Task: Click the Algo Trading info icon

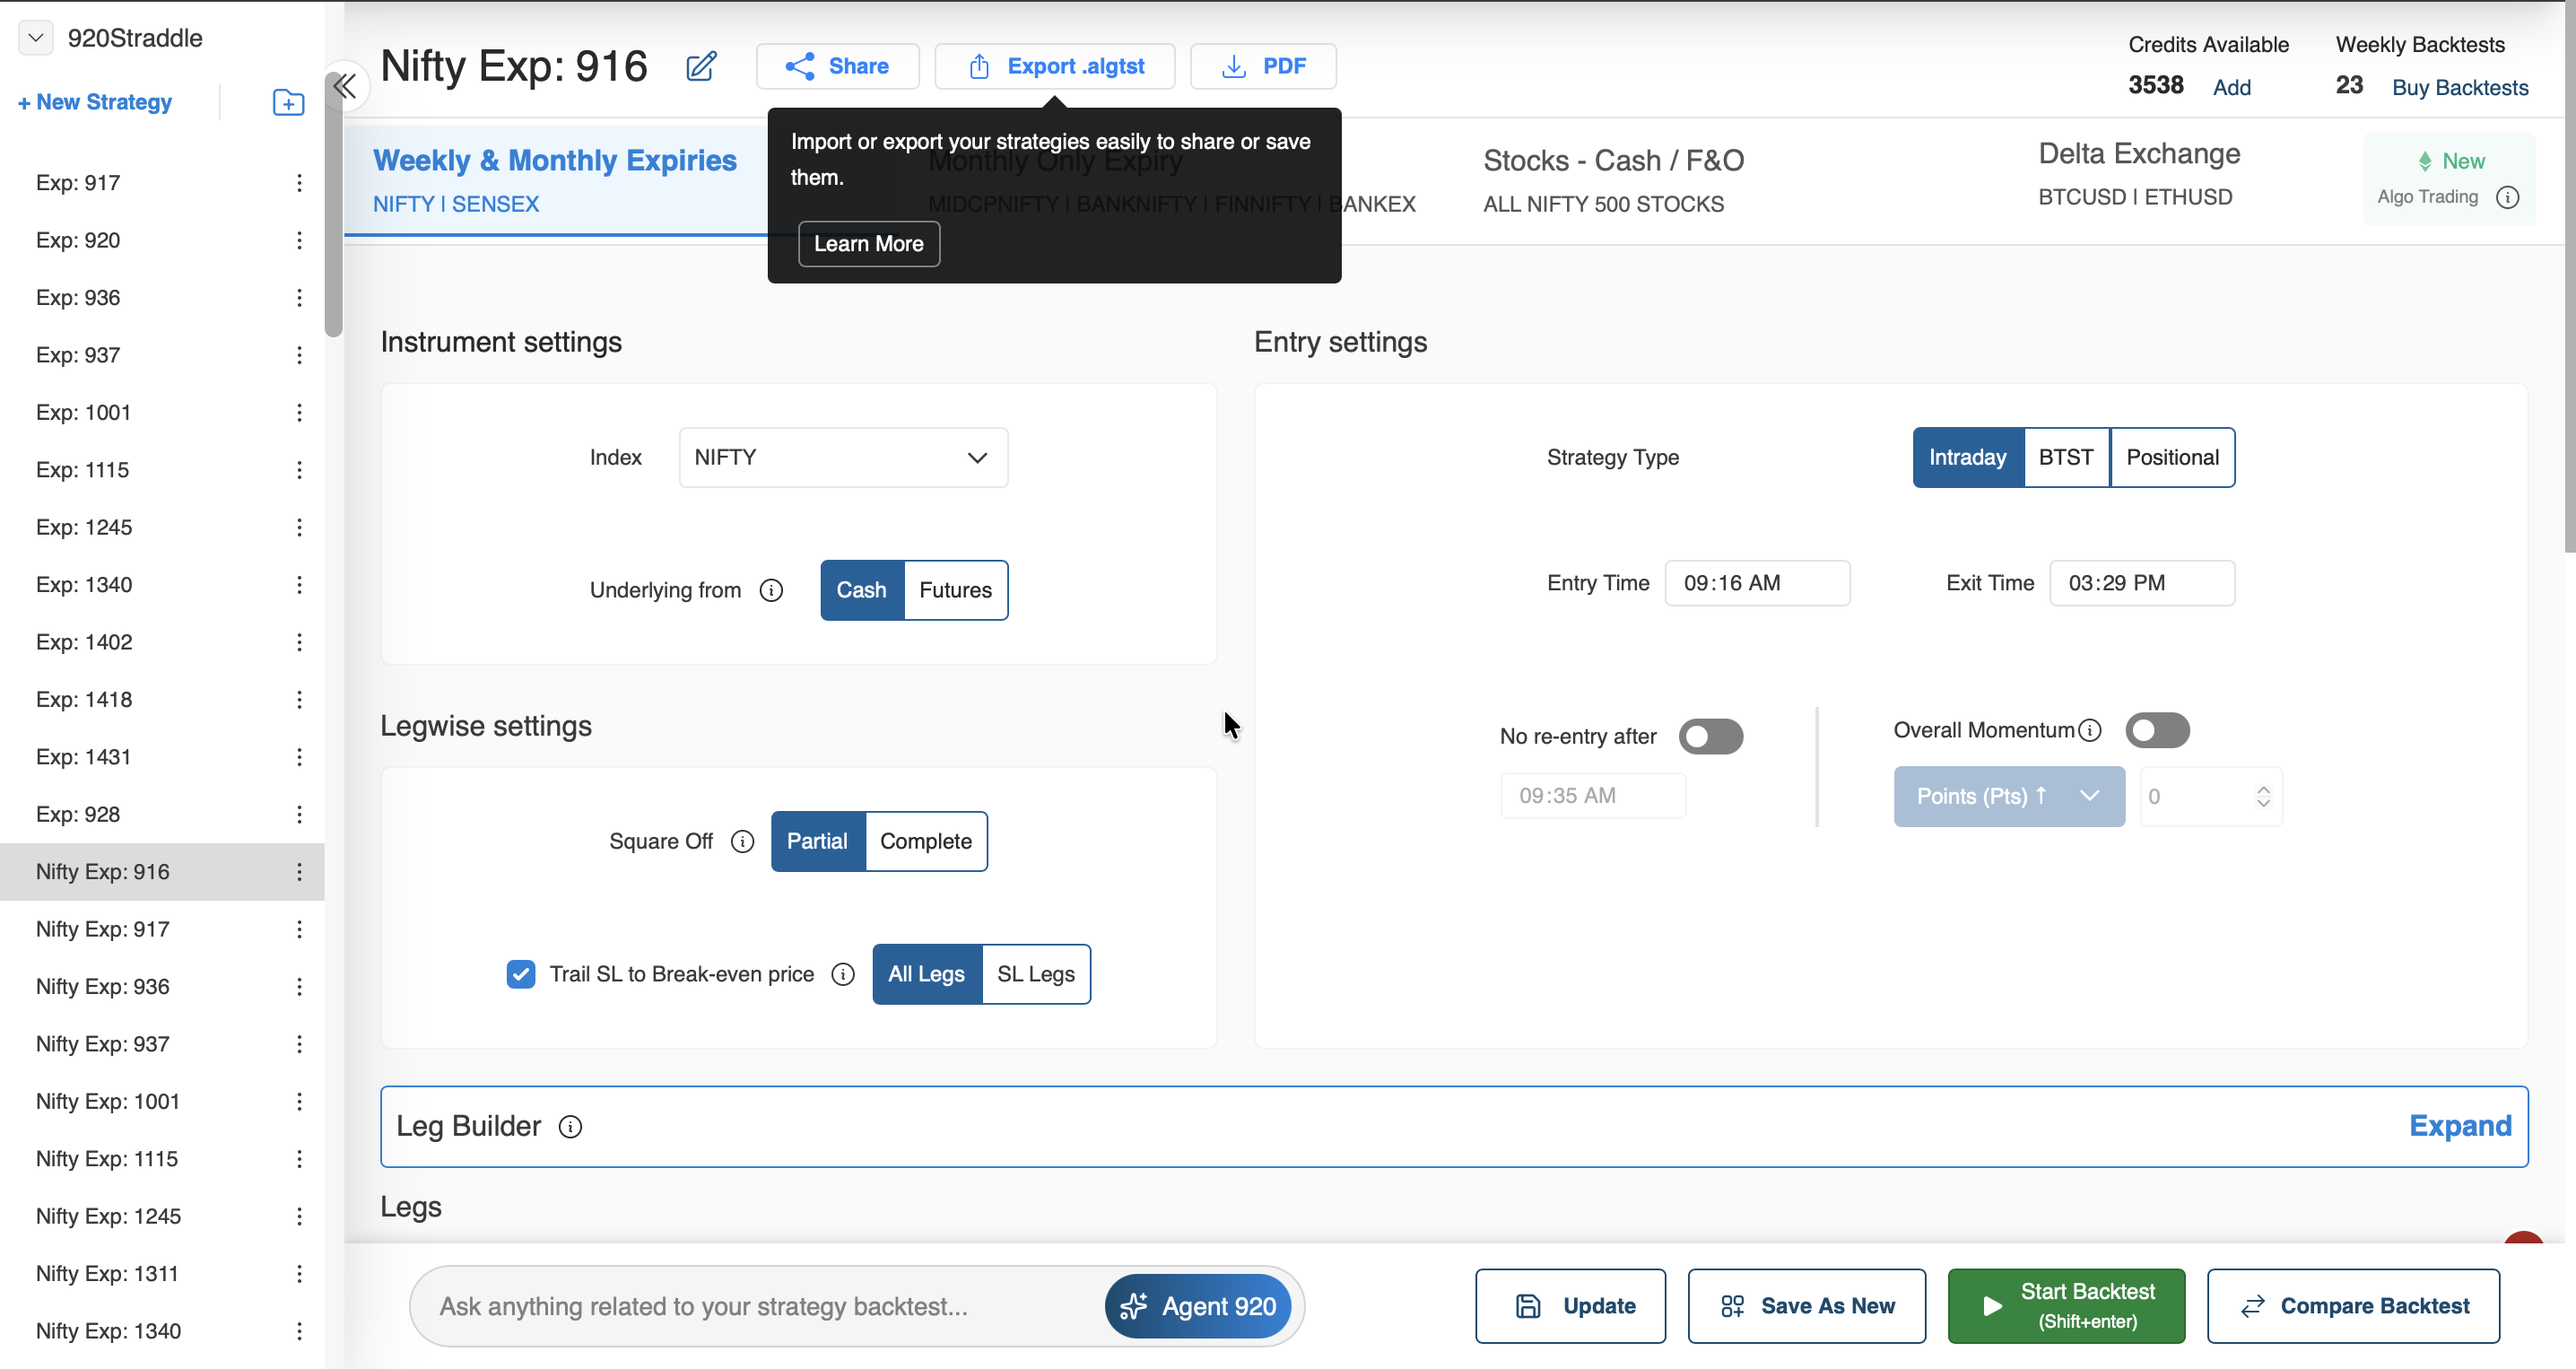Action: point(2507,197)
